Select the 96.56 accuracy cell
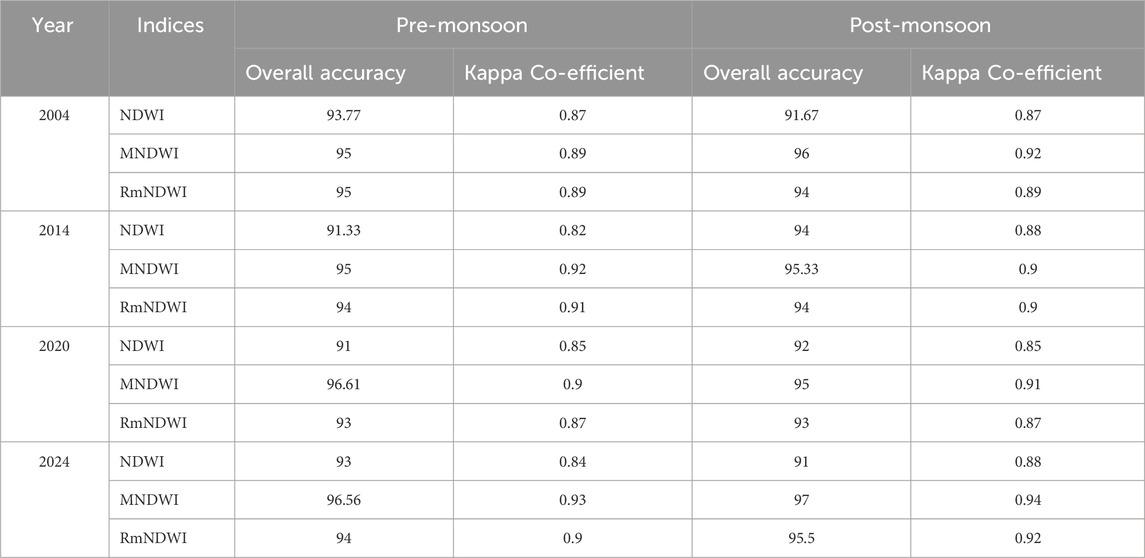This screenshot has height=558, width=1145. click(344, 501)
